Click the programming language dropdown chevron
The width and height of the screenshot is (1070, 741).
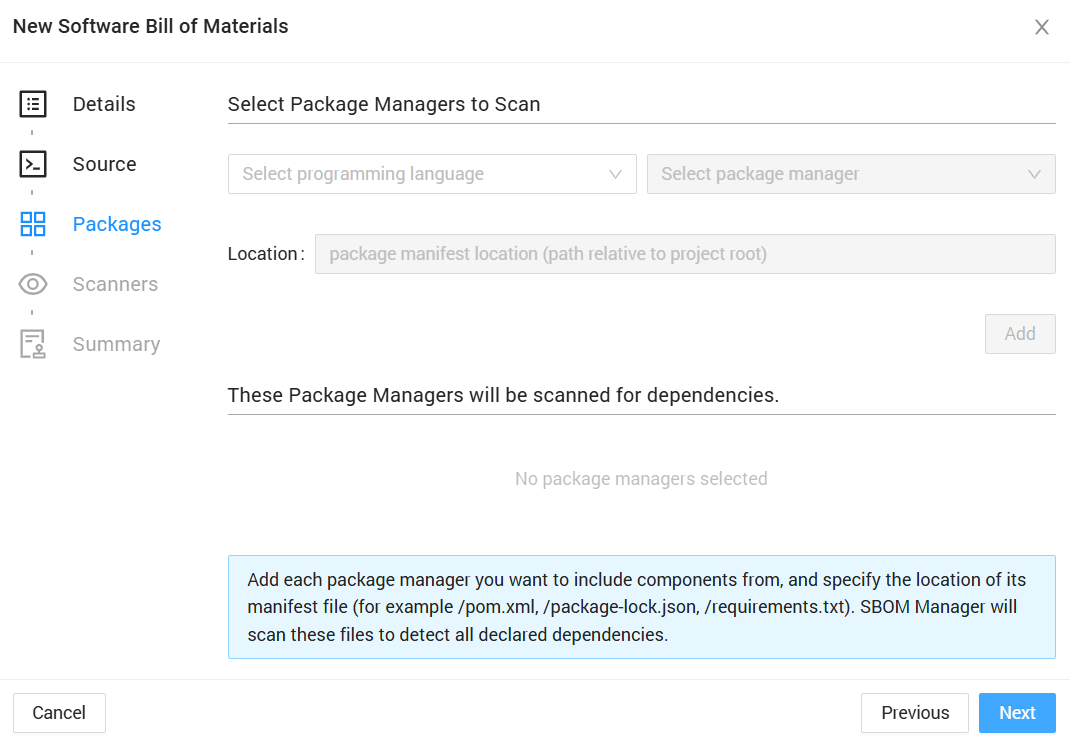pos(615,173)
